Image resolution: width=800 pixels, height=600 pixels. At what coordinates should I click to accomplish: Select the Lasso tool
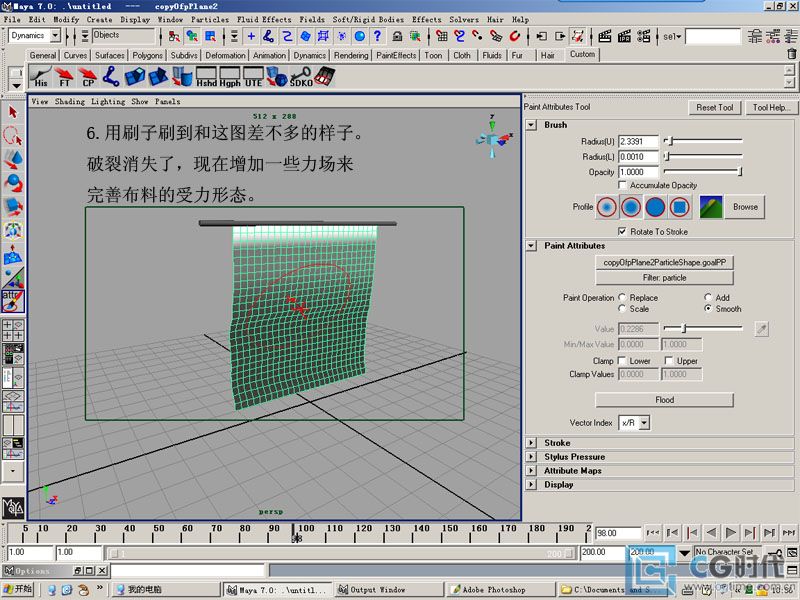[x=13, y=136]
